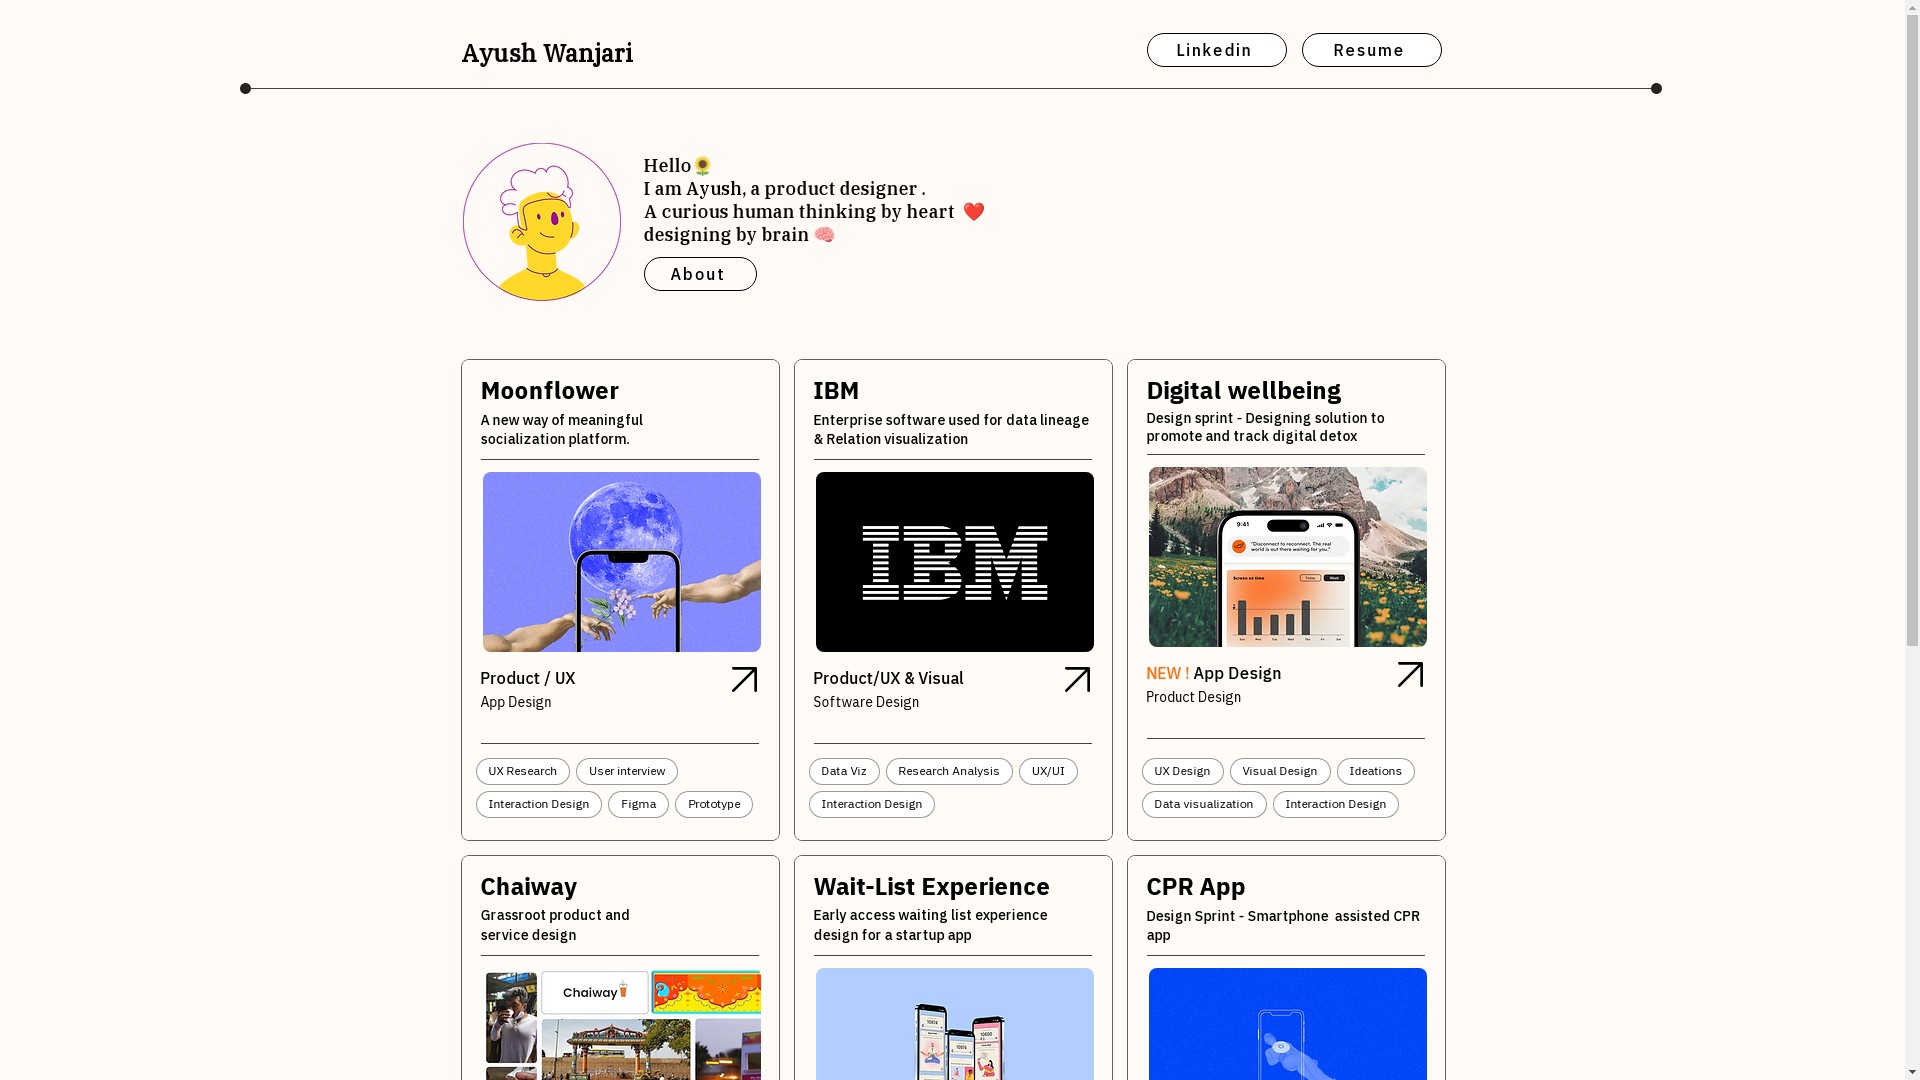
Task: Open the Chaiway project heading
Action: (x=528, y=886)
